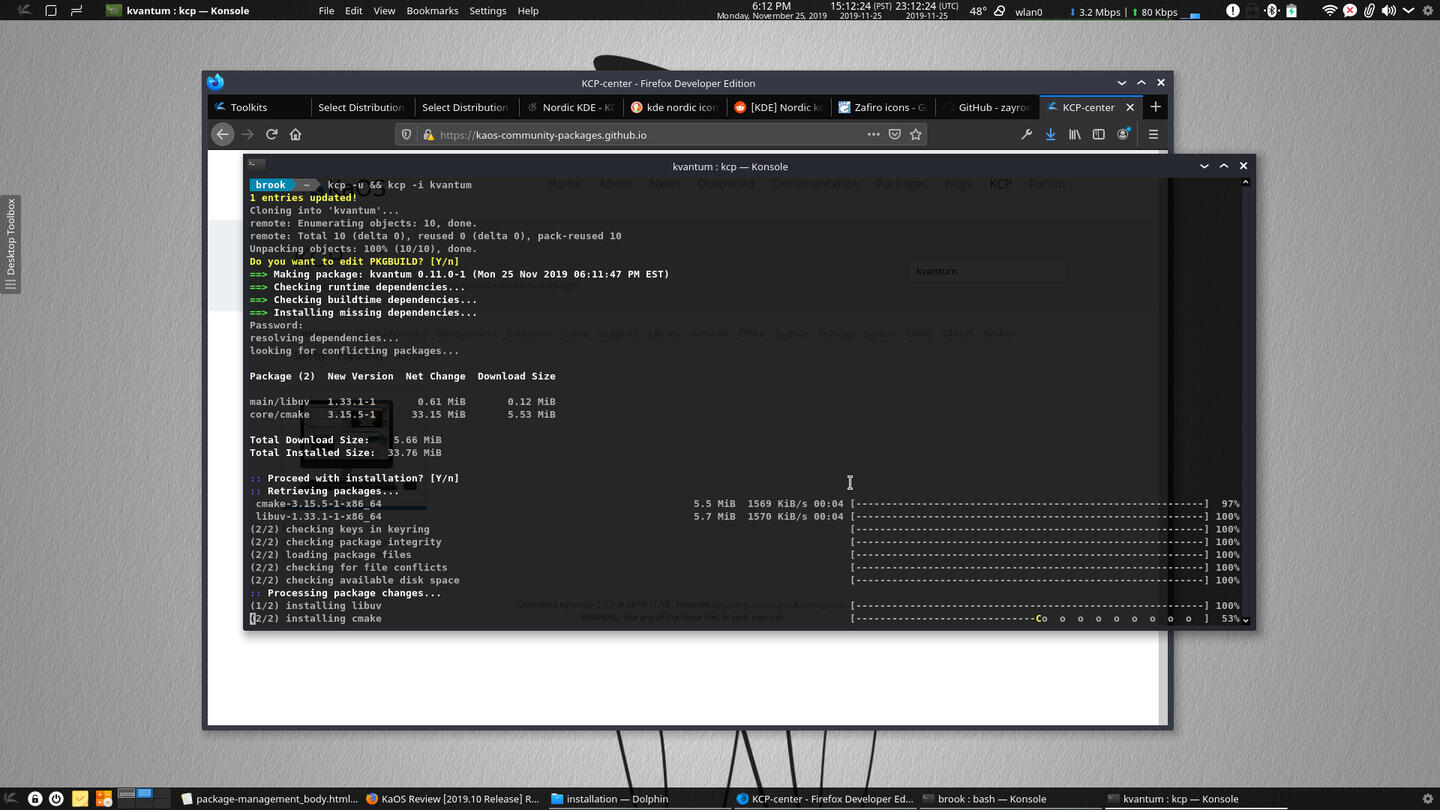Open Desktop Toolbox on left edge
Image resolution: width=1440 pixels, height=810 pixels.
tap(11, 244)
